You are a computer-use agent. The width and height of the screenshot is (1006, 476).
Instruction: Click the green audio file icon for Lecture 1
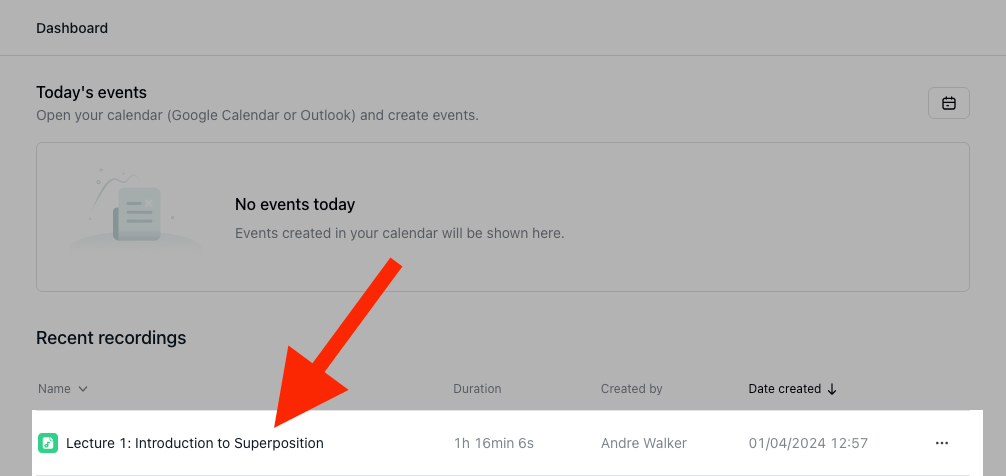pyautogui.click(x=48, y=443)
